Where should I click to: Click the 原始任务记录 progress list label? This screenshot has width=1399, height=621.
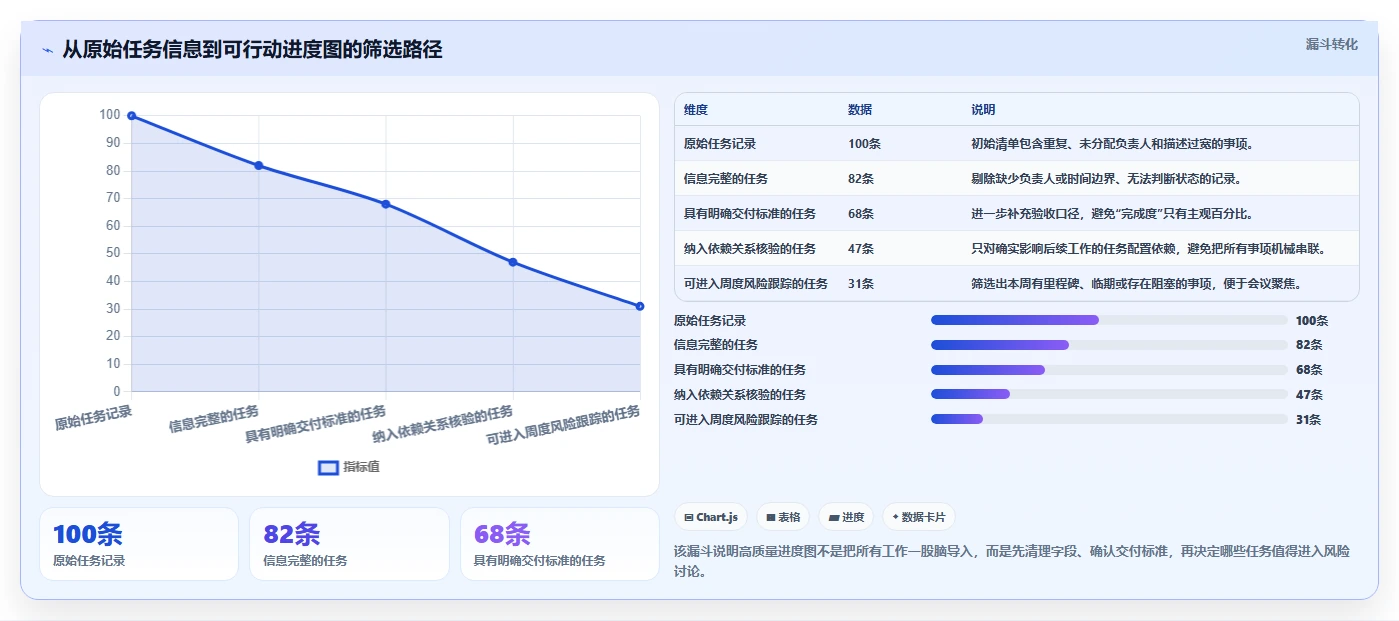pos(710,321)
